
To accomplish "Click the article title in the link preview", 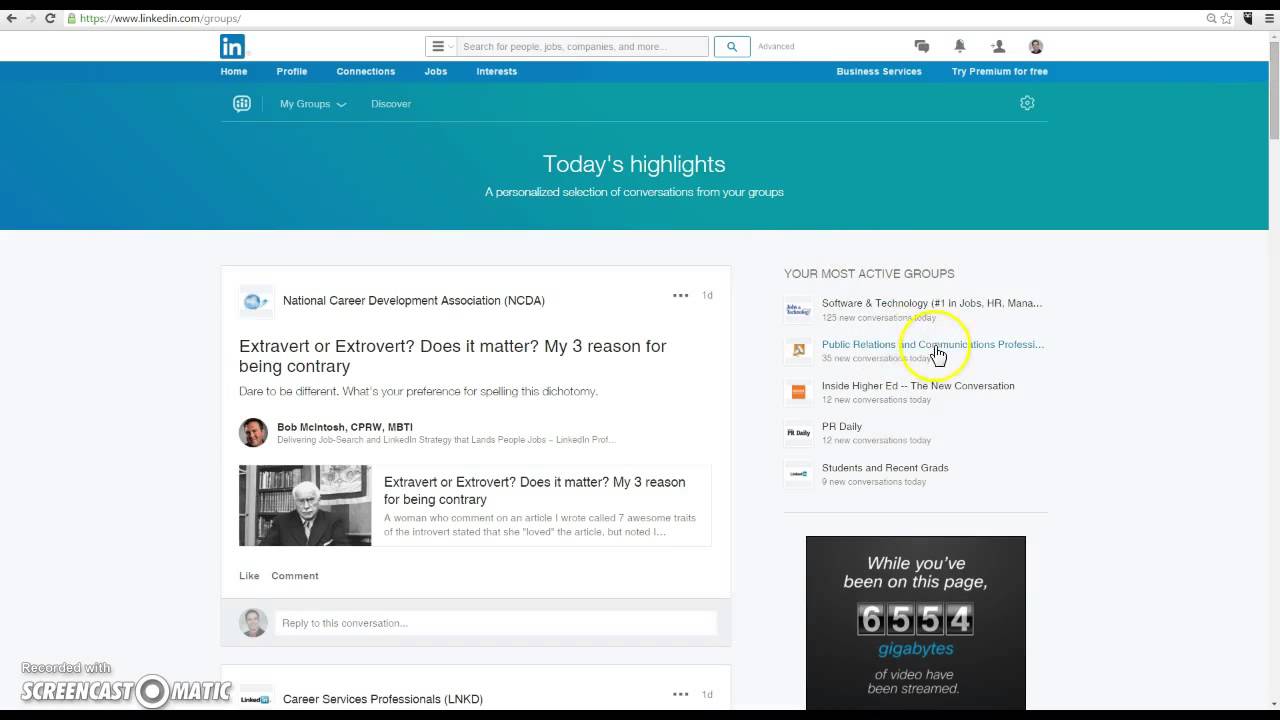I will pos(535,491).
